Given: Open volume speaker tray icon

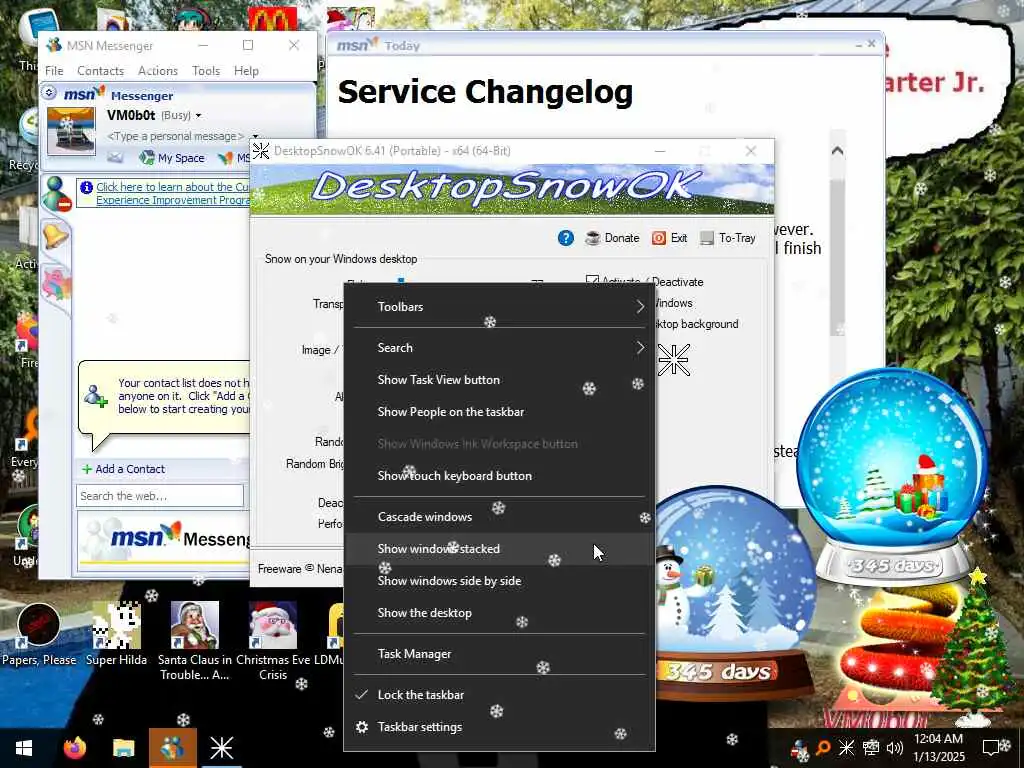Looking at the screenshot, I should (x=895, y=748).
